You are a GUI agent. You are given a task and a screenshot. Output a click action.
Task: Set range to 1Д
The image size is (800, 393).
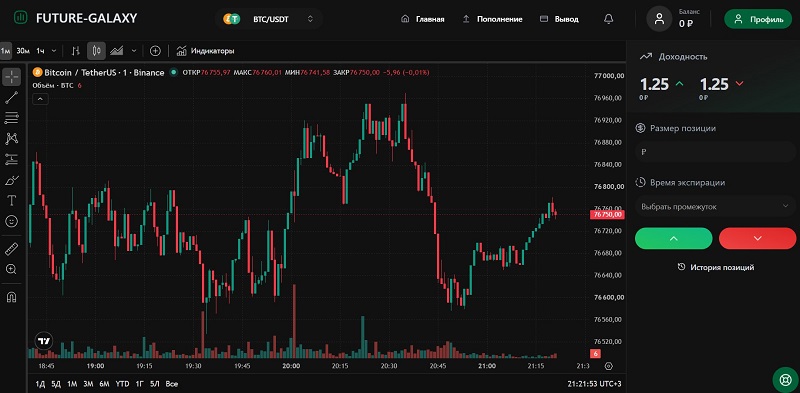pyautogui.click(x=40, y=384)
